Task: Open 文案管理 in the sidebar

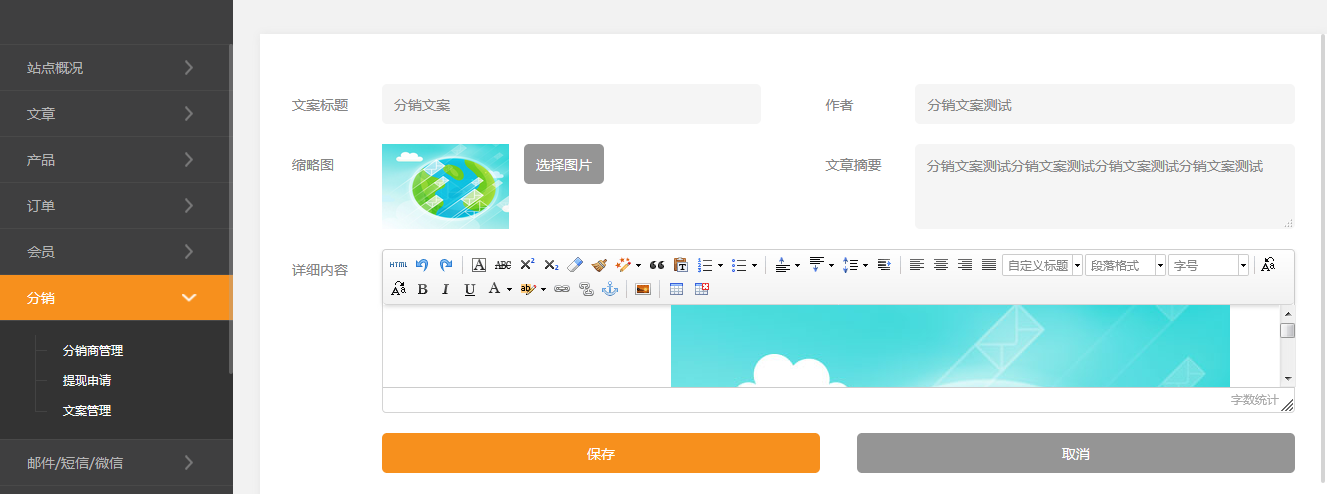Action: click(87, 410)
